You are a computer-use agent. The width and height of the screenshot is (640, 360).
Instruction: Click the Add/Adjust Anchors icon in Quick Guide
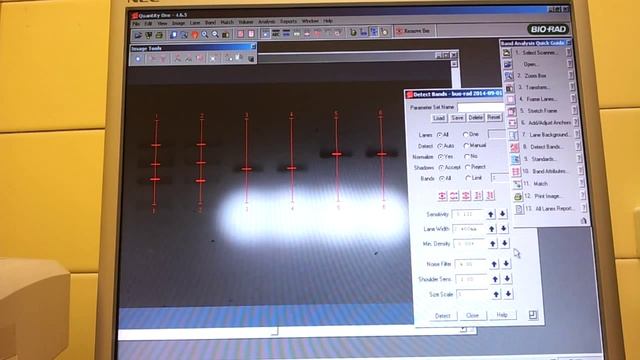[513, 123]
